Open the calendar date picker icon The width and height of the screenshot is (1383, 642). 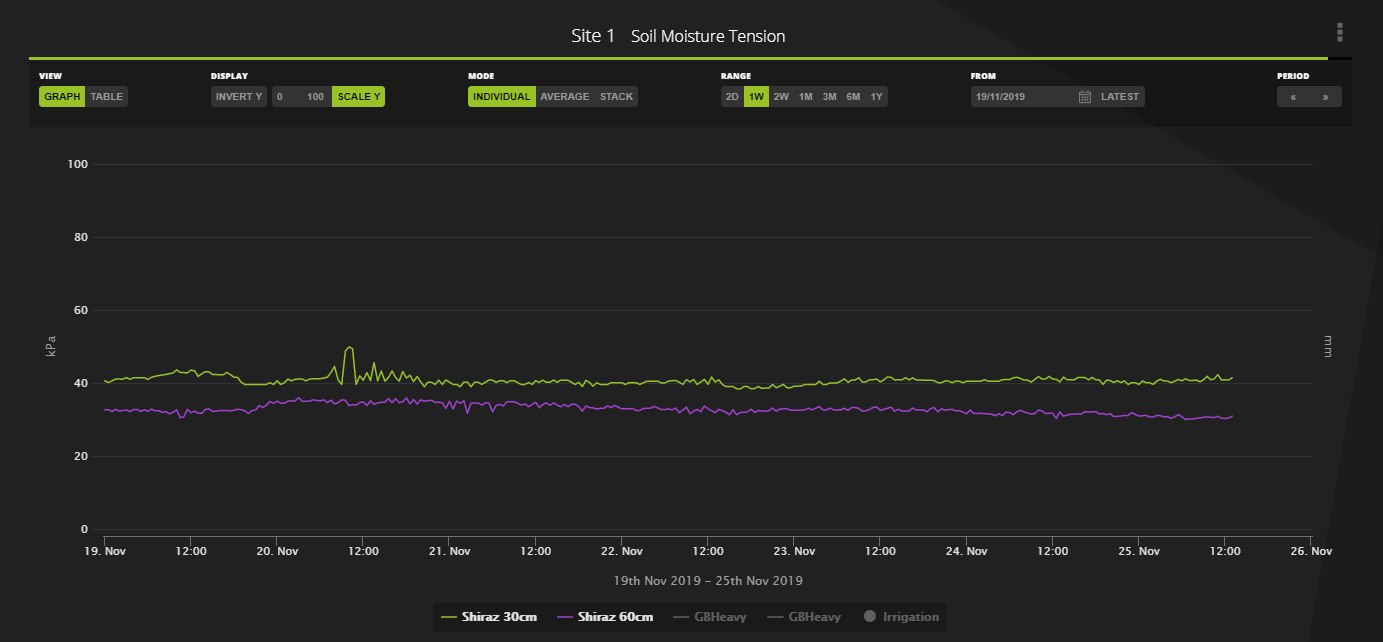click(x=1085, y=97)
